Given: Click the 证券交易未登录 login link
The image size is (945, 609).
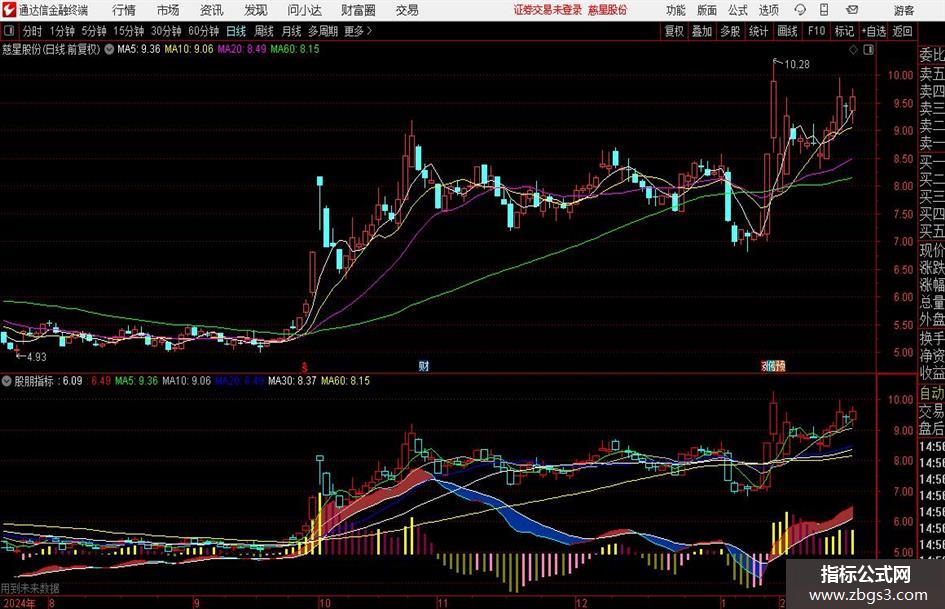Looking at the screenshot, I should (x=548, y=10).
